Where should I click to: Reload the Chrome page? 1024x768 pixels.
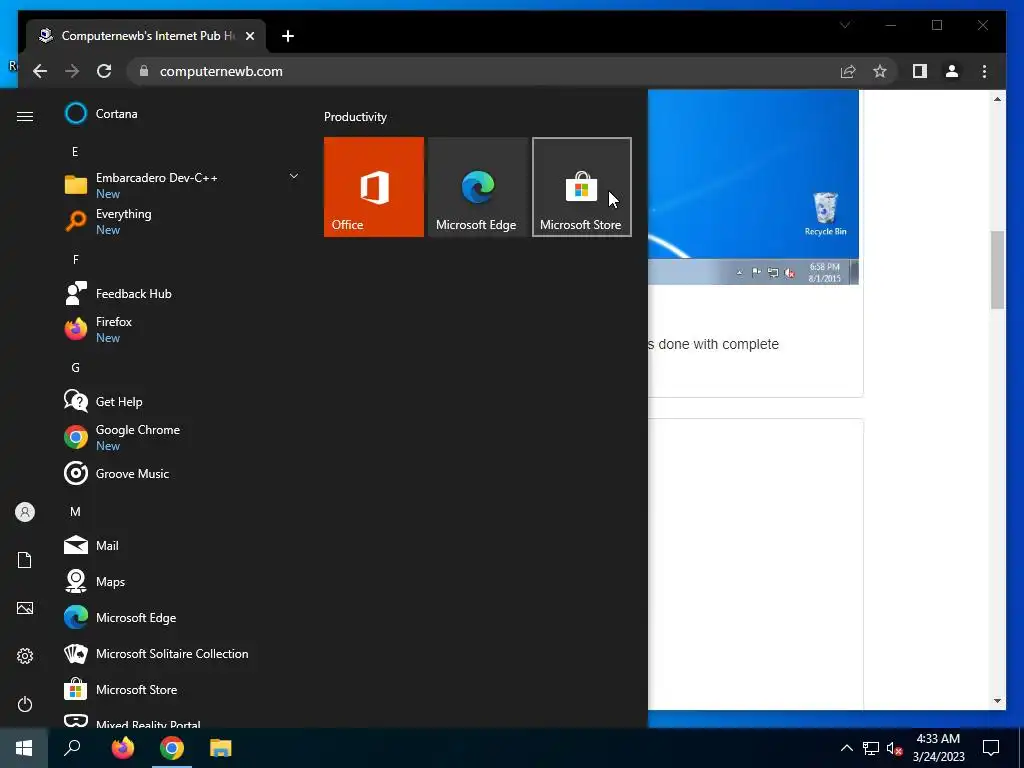(x=104, y=71)
